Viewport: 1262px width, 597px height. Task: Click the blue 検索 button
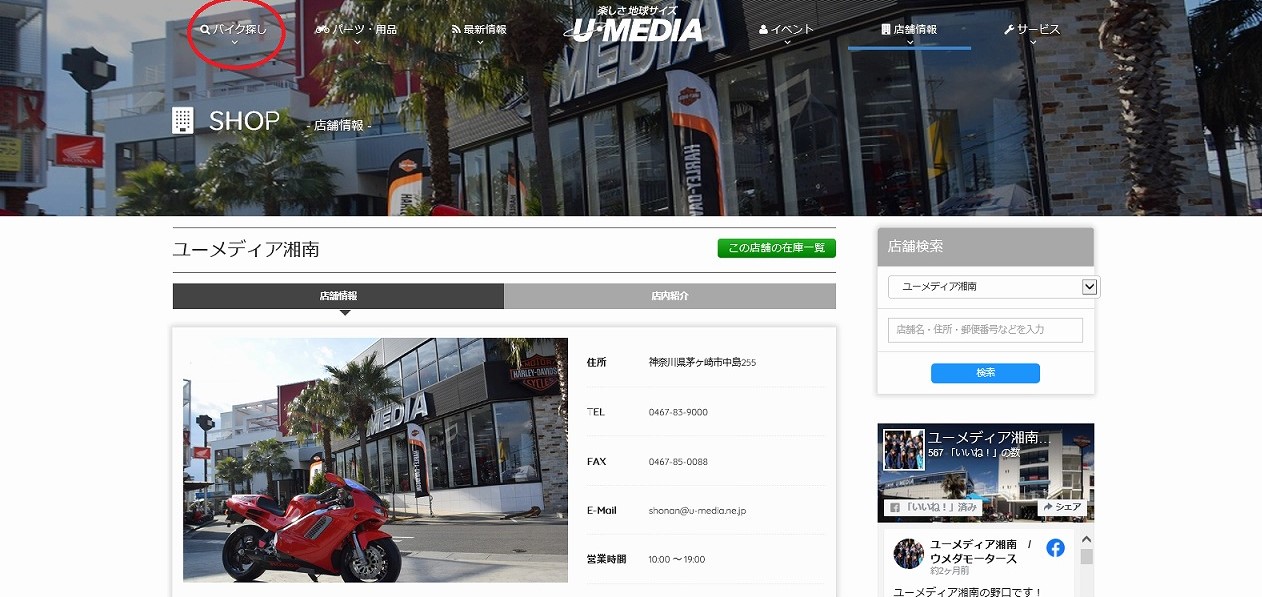[x=985, y=373]
